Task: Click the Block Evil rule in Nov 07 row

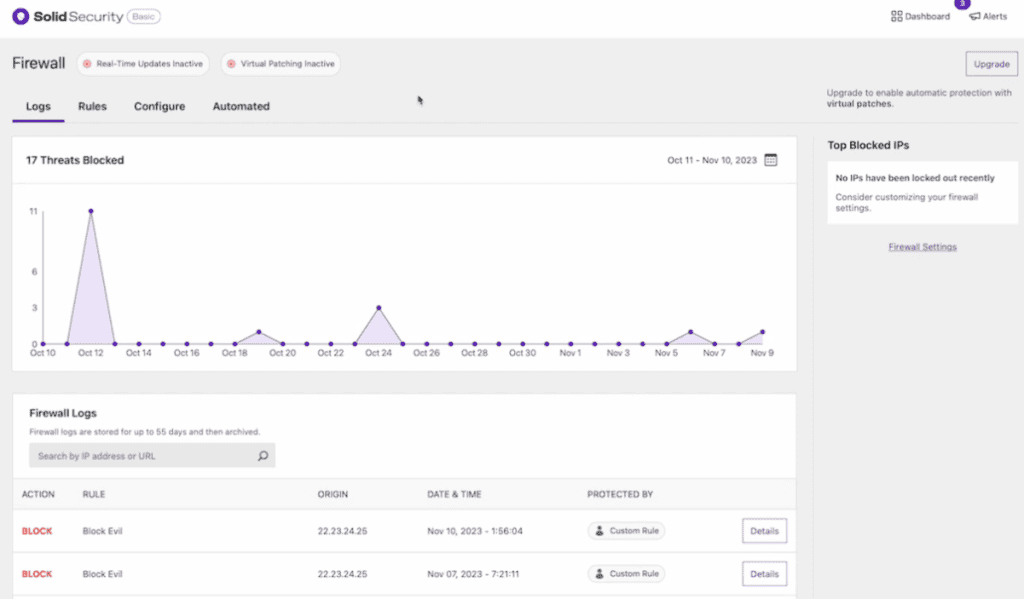Action: point(103,574)
